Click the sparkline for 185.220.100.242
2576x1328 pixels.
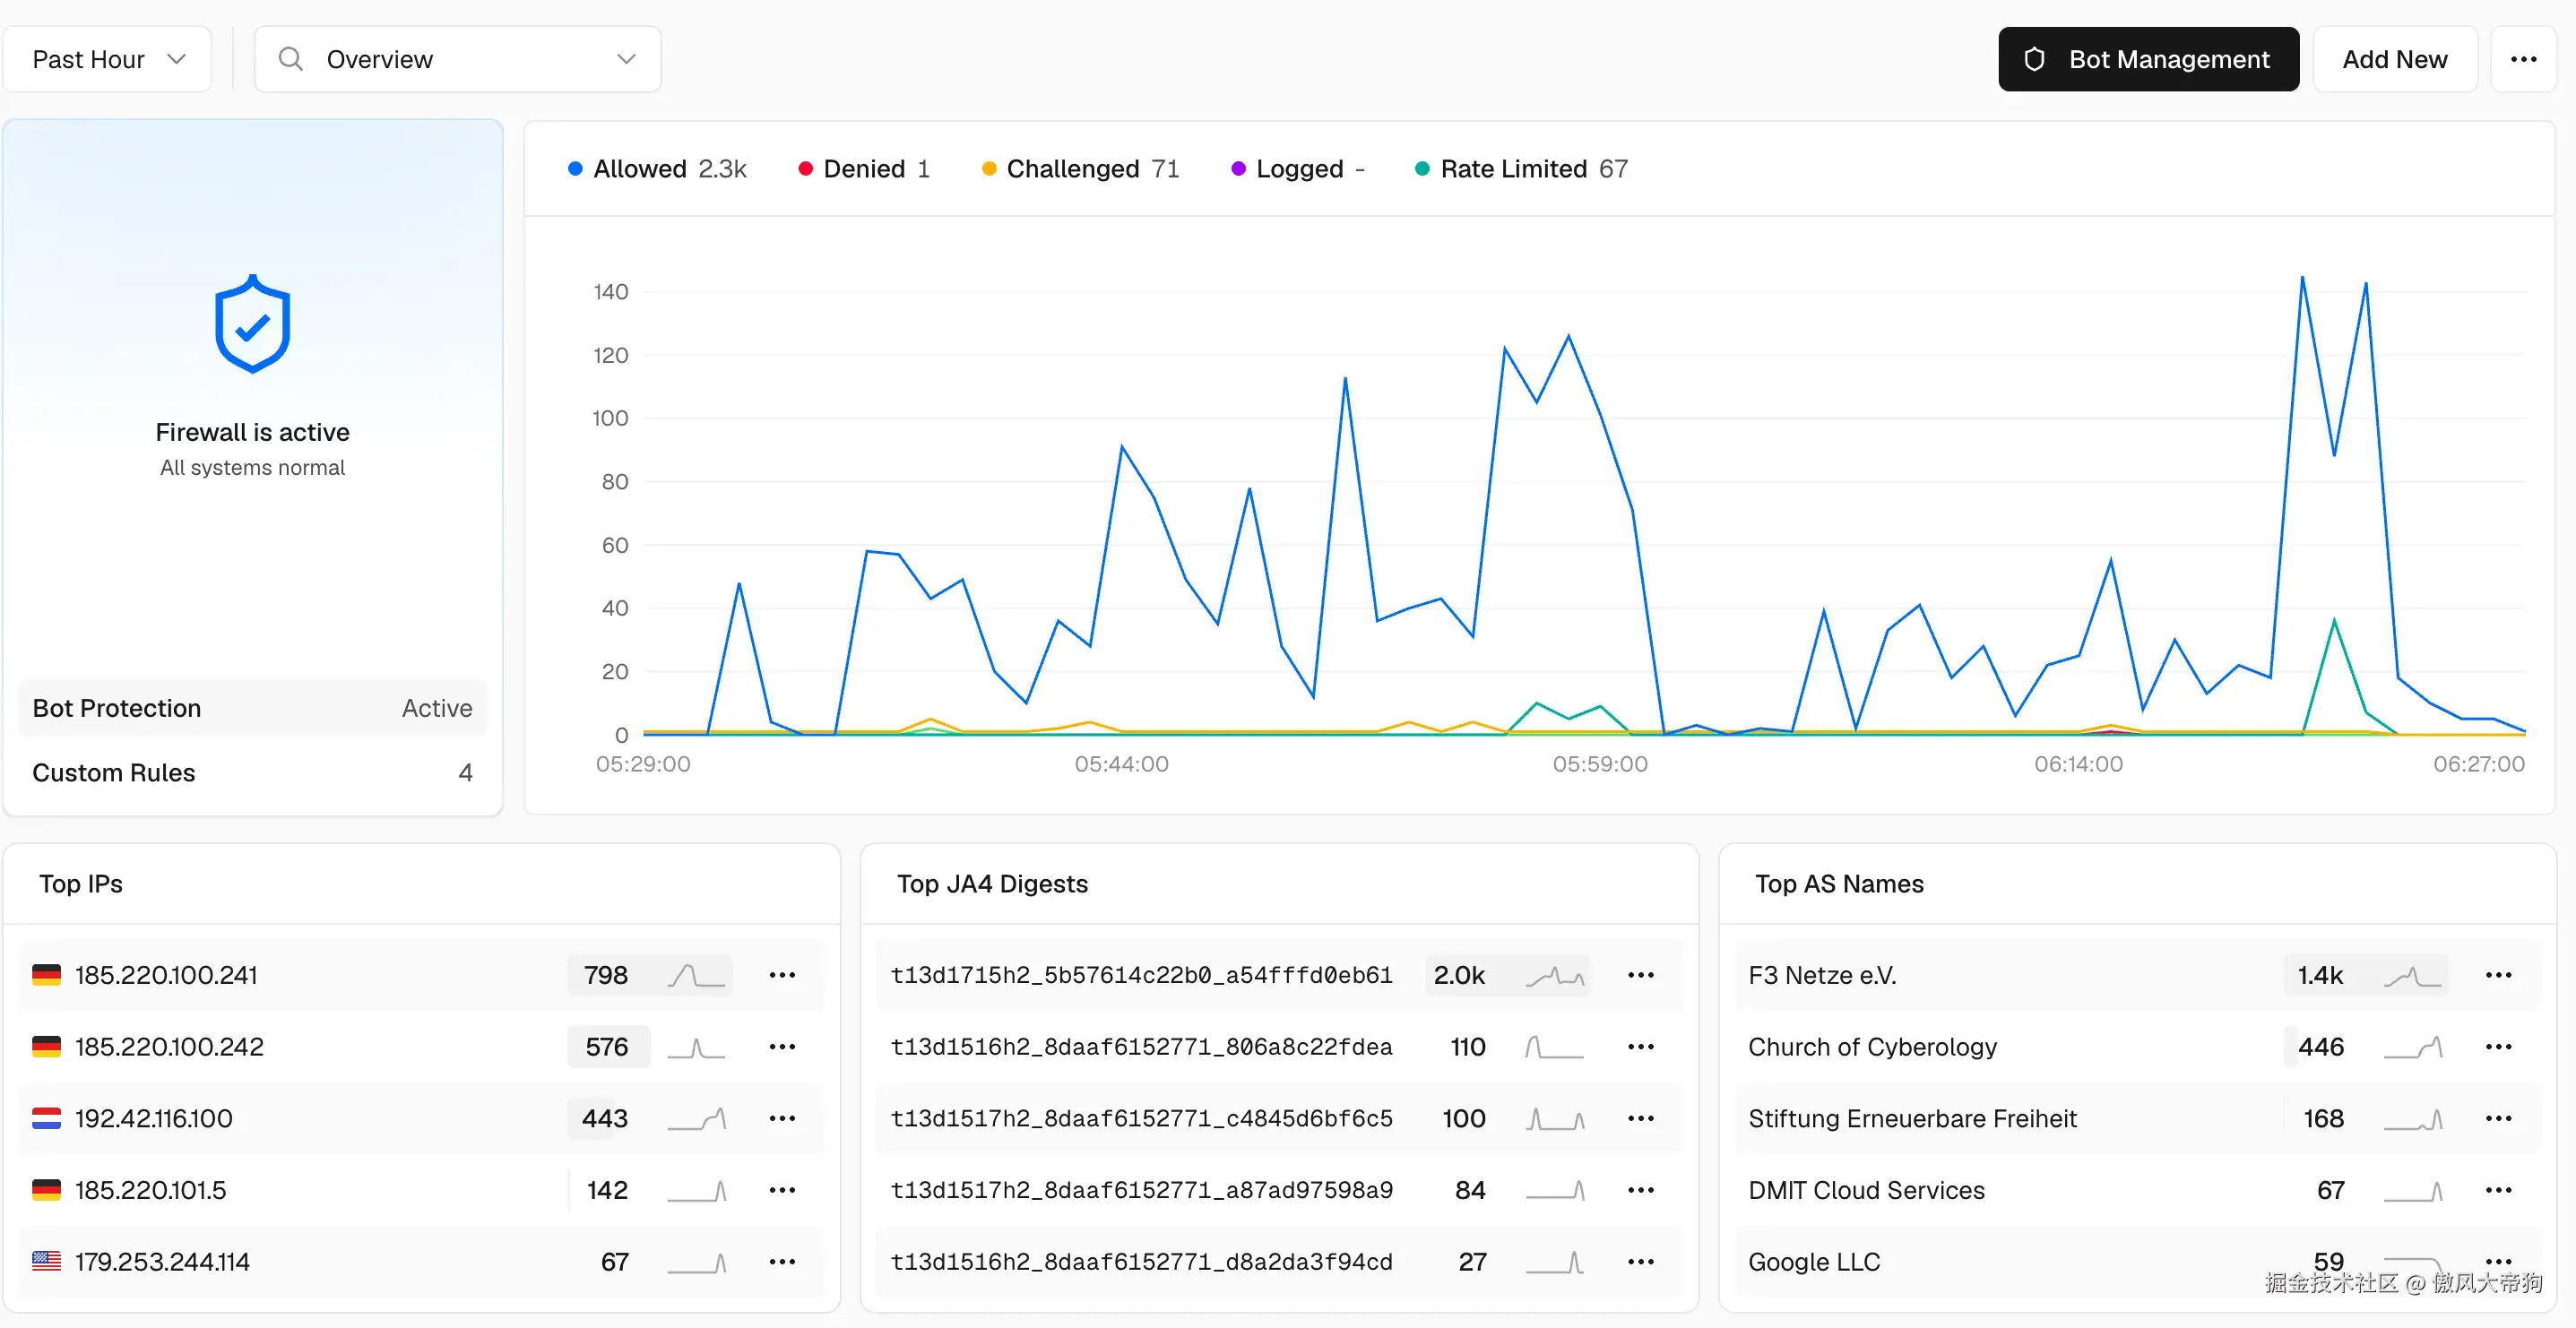(696, 1047)
